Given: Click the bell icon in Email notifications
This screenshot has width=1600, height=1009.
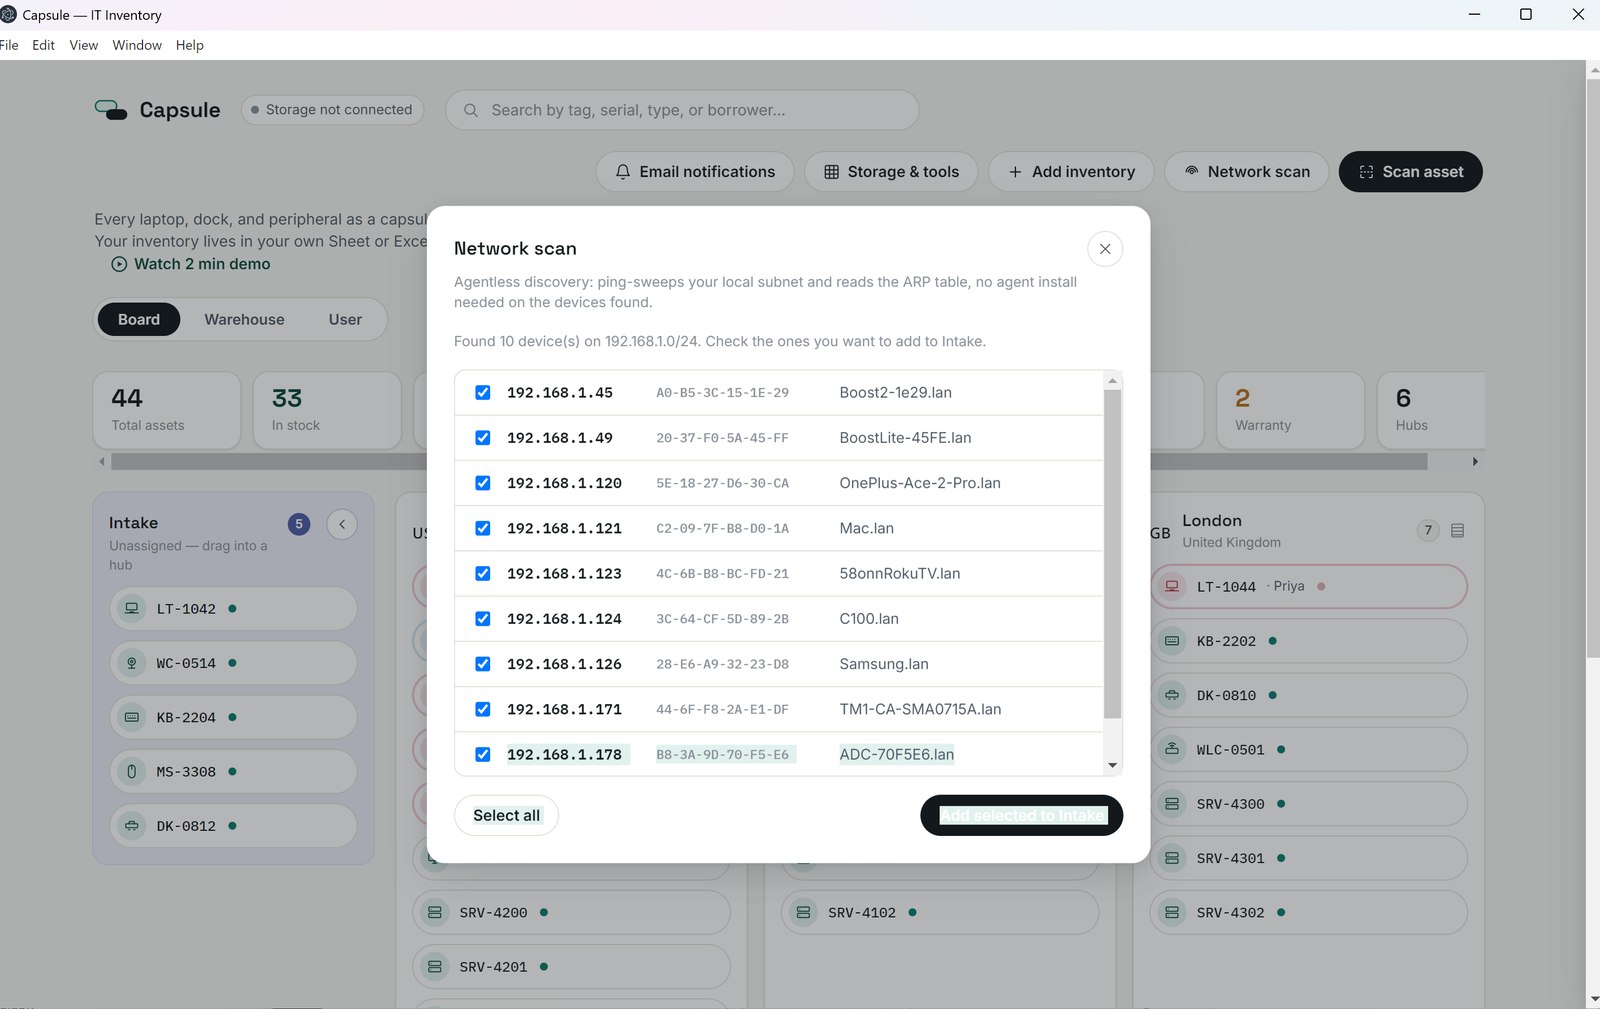Looking at the screenshot, I should point(623,172).
